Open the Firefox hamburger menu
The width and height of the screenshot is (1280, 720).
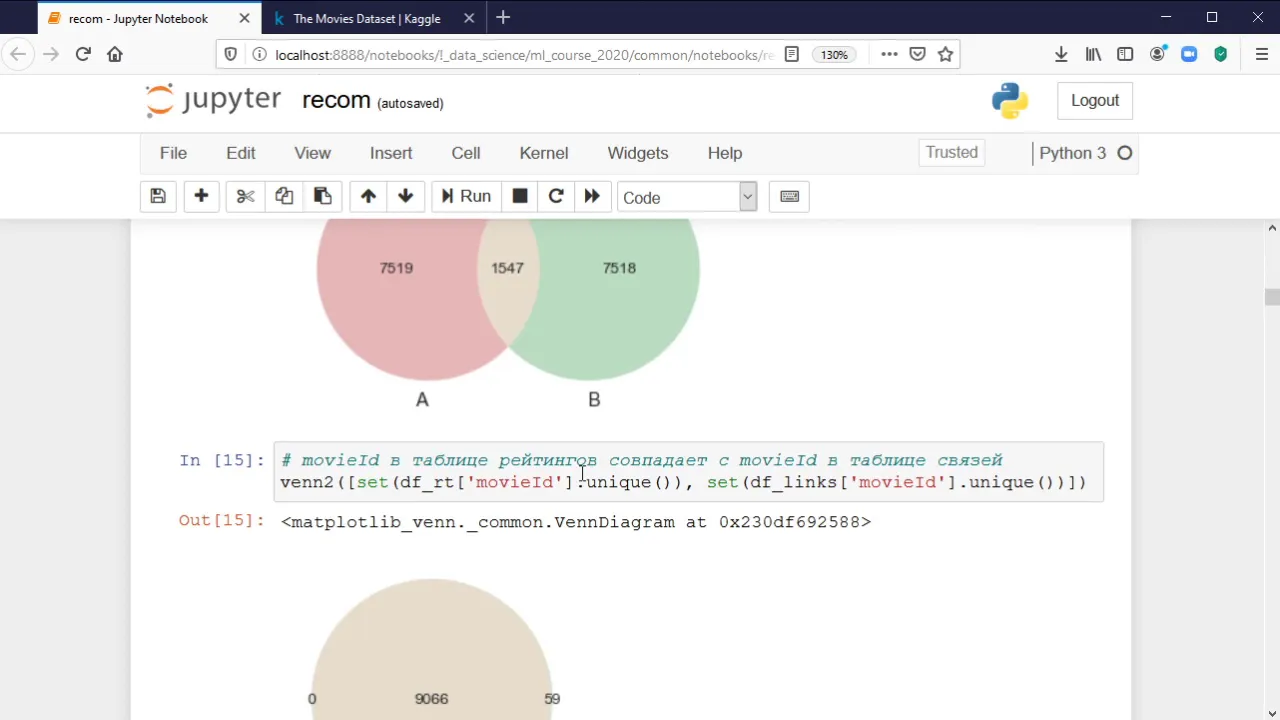(1262, 55)
